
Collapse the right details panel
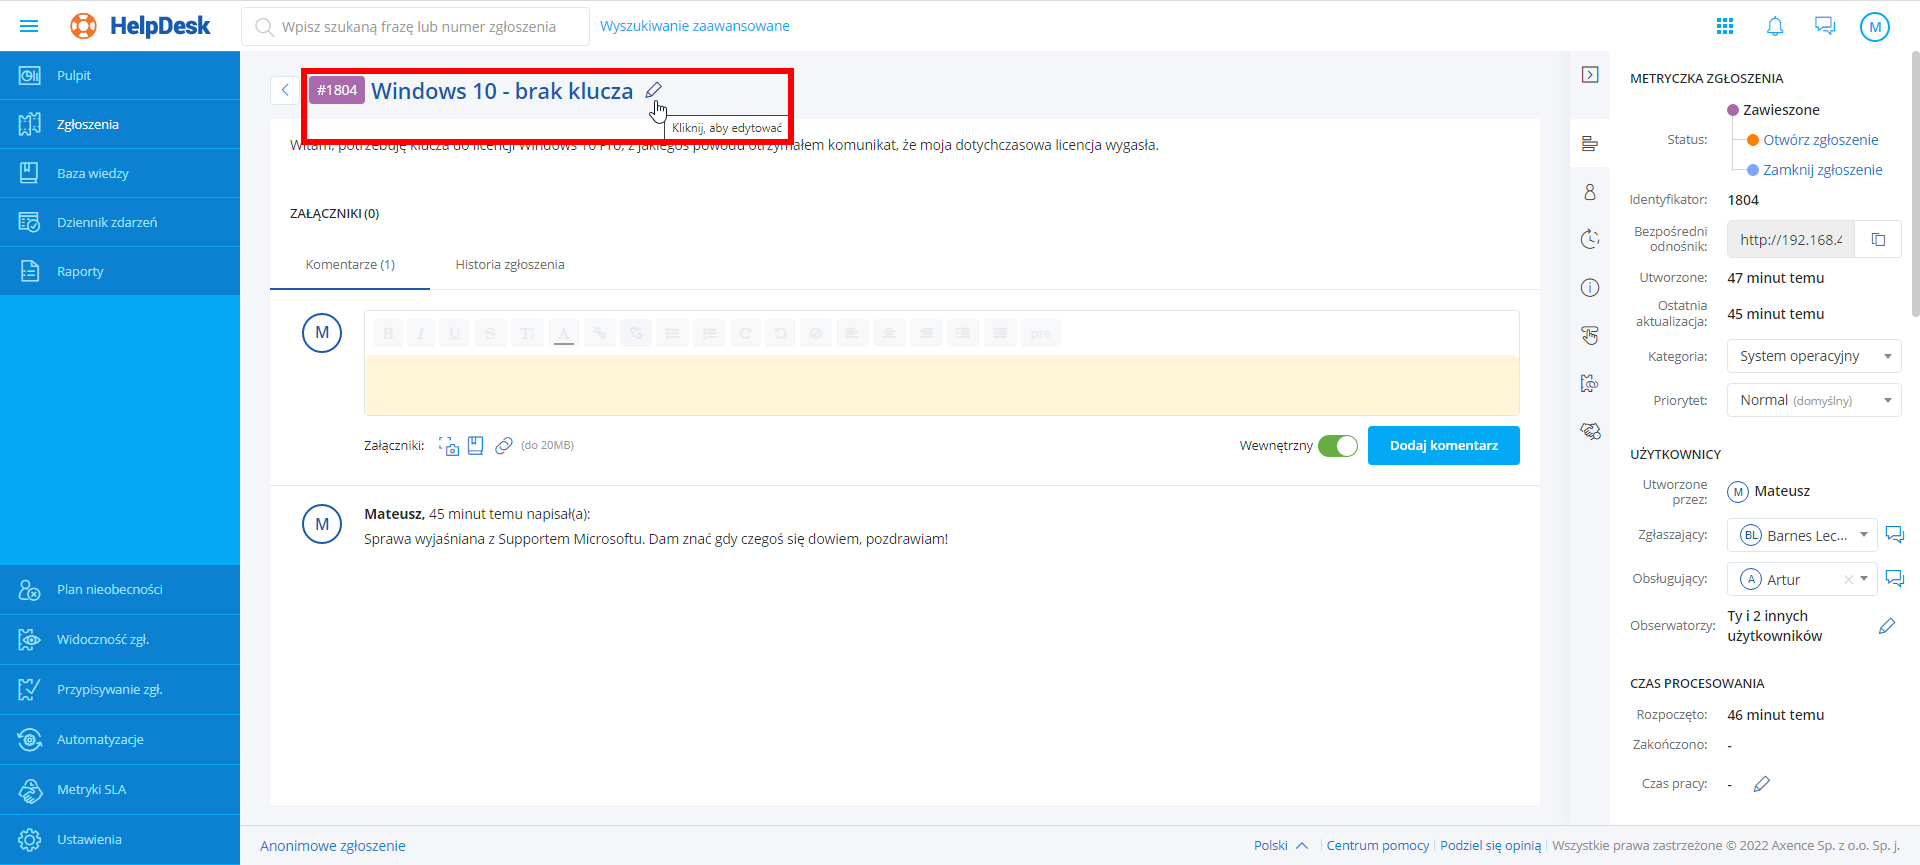pos(1590,75)
